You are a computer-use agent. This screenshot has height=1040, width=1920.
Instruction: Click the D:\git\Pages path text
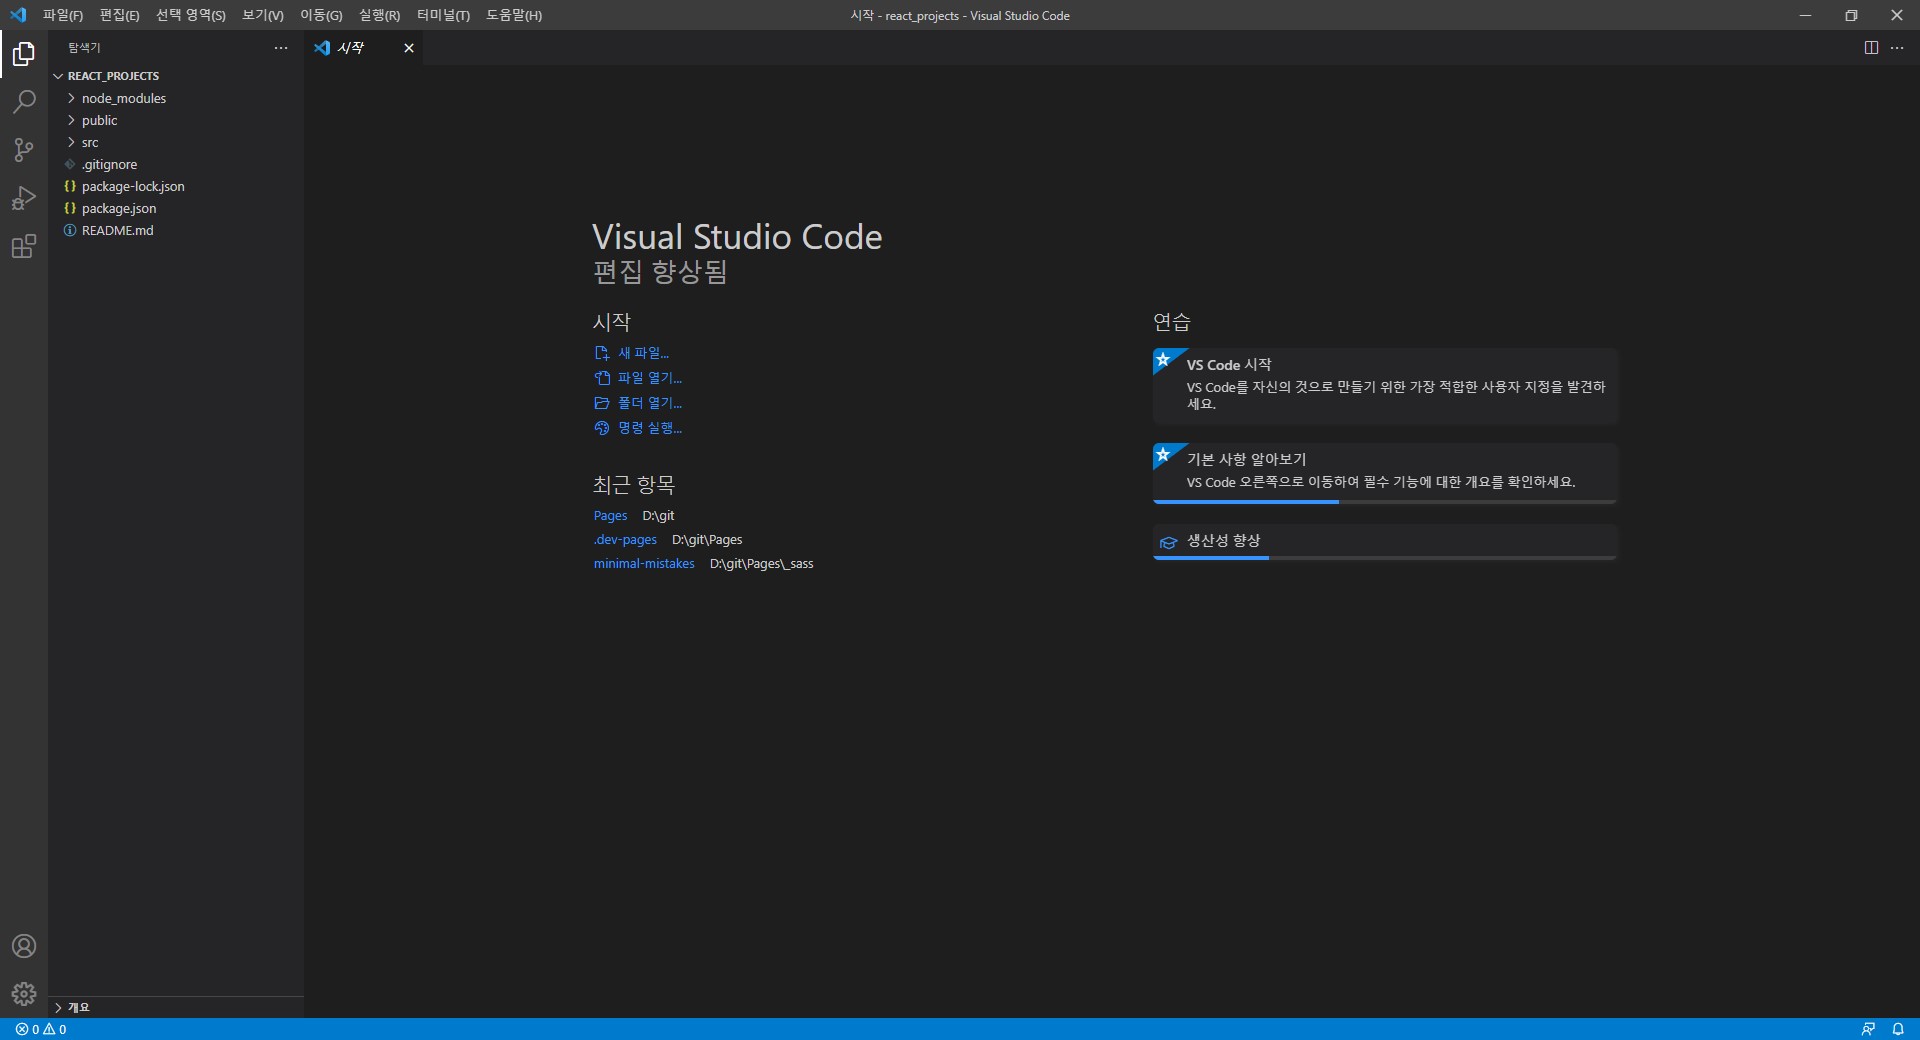tap(707, 540)
